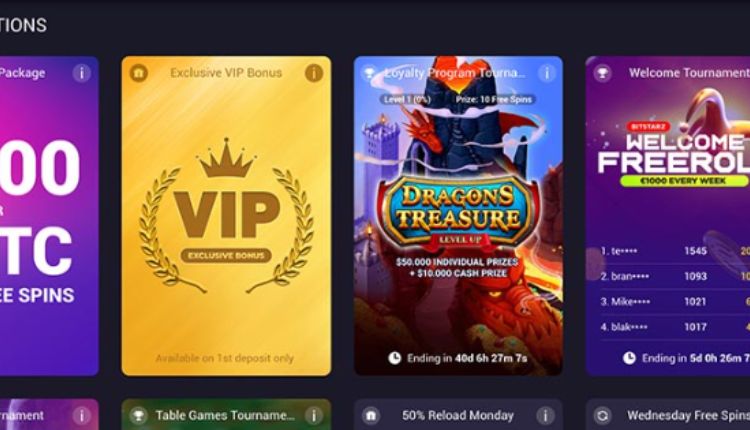The image size is (750, 430).
Task: Click the Level 1 (0%) progress badge
Action: (x=408, y=99)
